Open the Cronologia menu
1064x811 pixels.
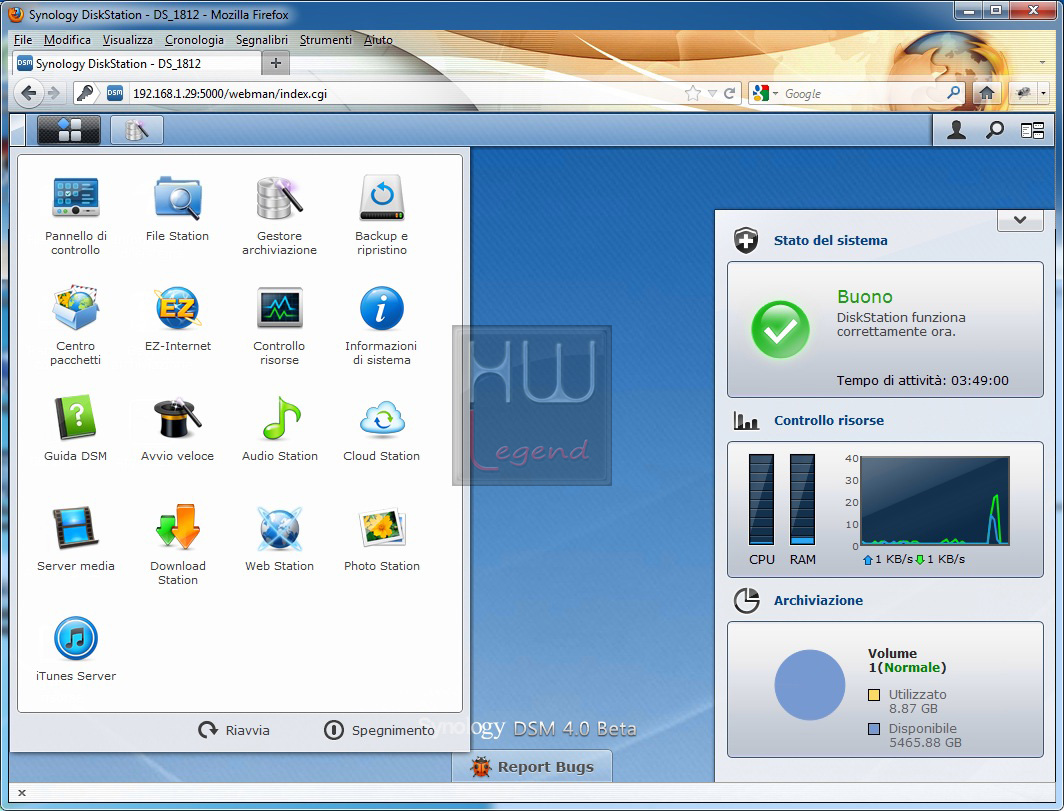pos(194,40)
